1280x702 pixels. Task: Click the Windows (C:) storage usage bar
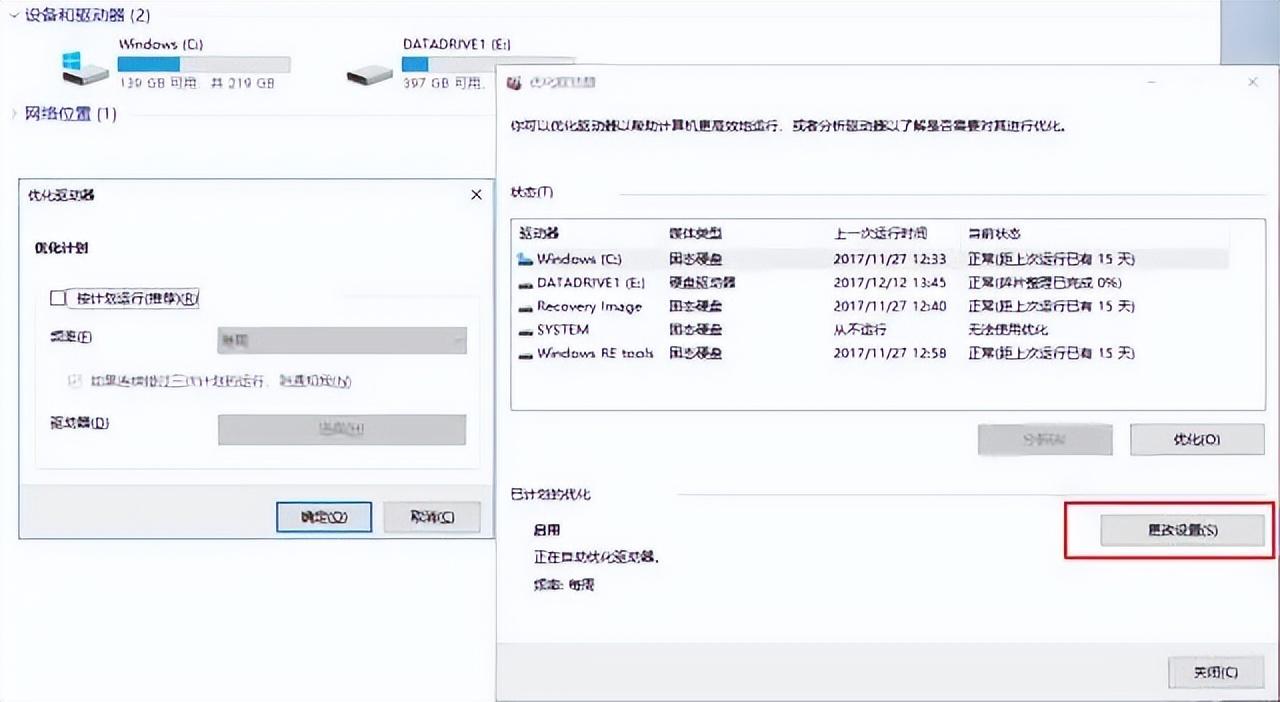[x=204, y=65]
